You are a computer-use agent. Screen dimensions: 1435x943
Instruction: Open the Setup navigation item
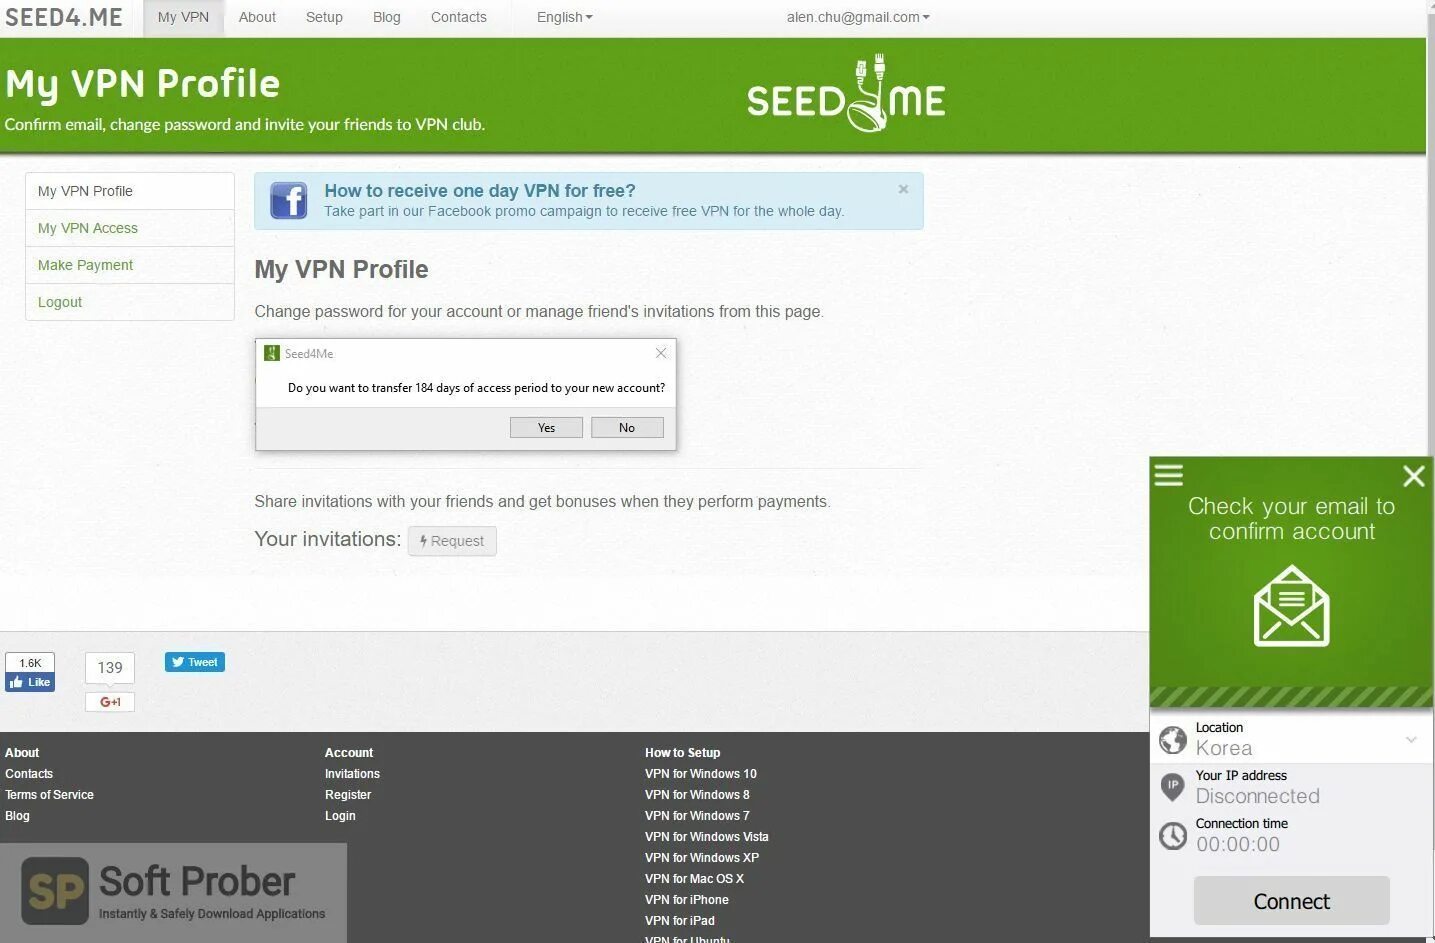[x=324, y=17]
